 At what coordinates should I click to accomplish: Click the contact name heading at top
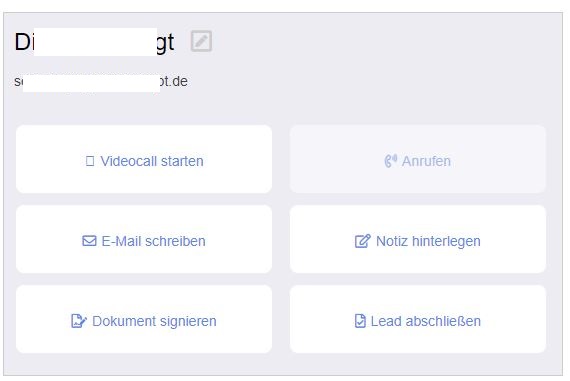point(95,42)
